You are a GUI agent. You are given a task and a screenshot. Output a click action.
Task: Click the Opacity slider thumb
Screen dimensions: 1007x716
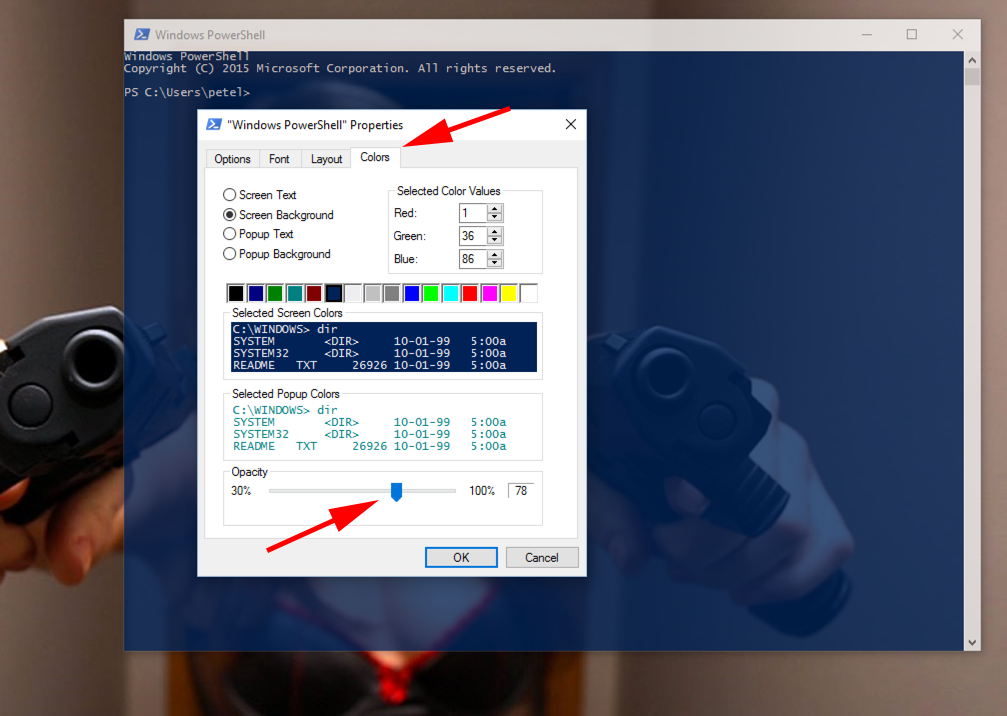[396, 492]
